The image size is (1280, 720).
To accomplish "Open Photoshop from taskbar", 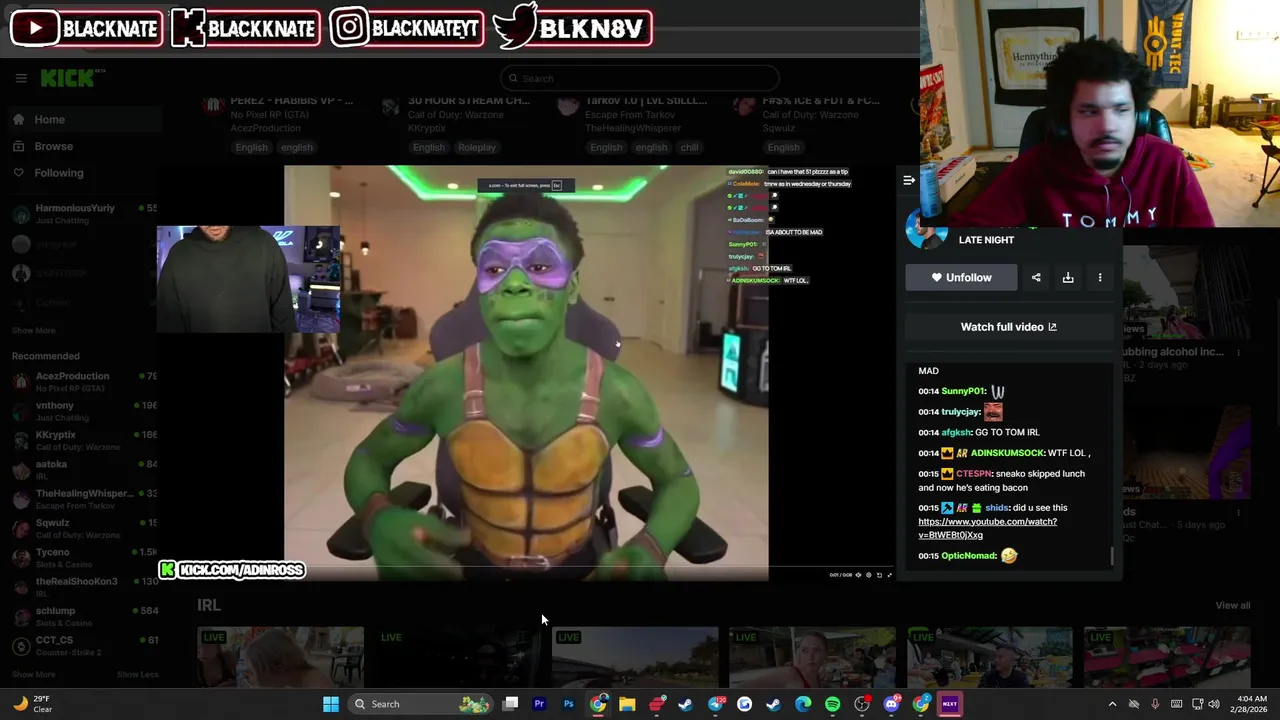I will tap(568, 704).
